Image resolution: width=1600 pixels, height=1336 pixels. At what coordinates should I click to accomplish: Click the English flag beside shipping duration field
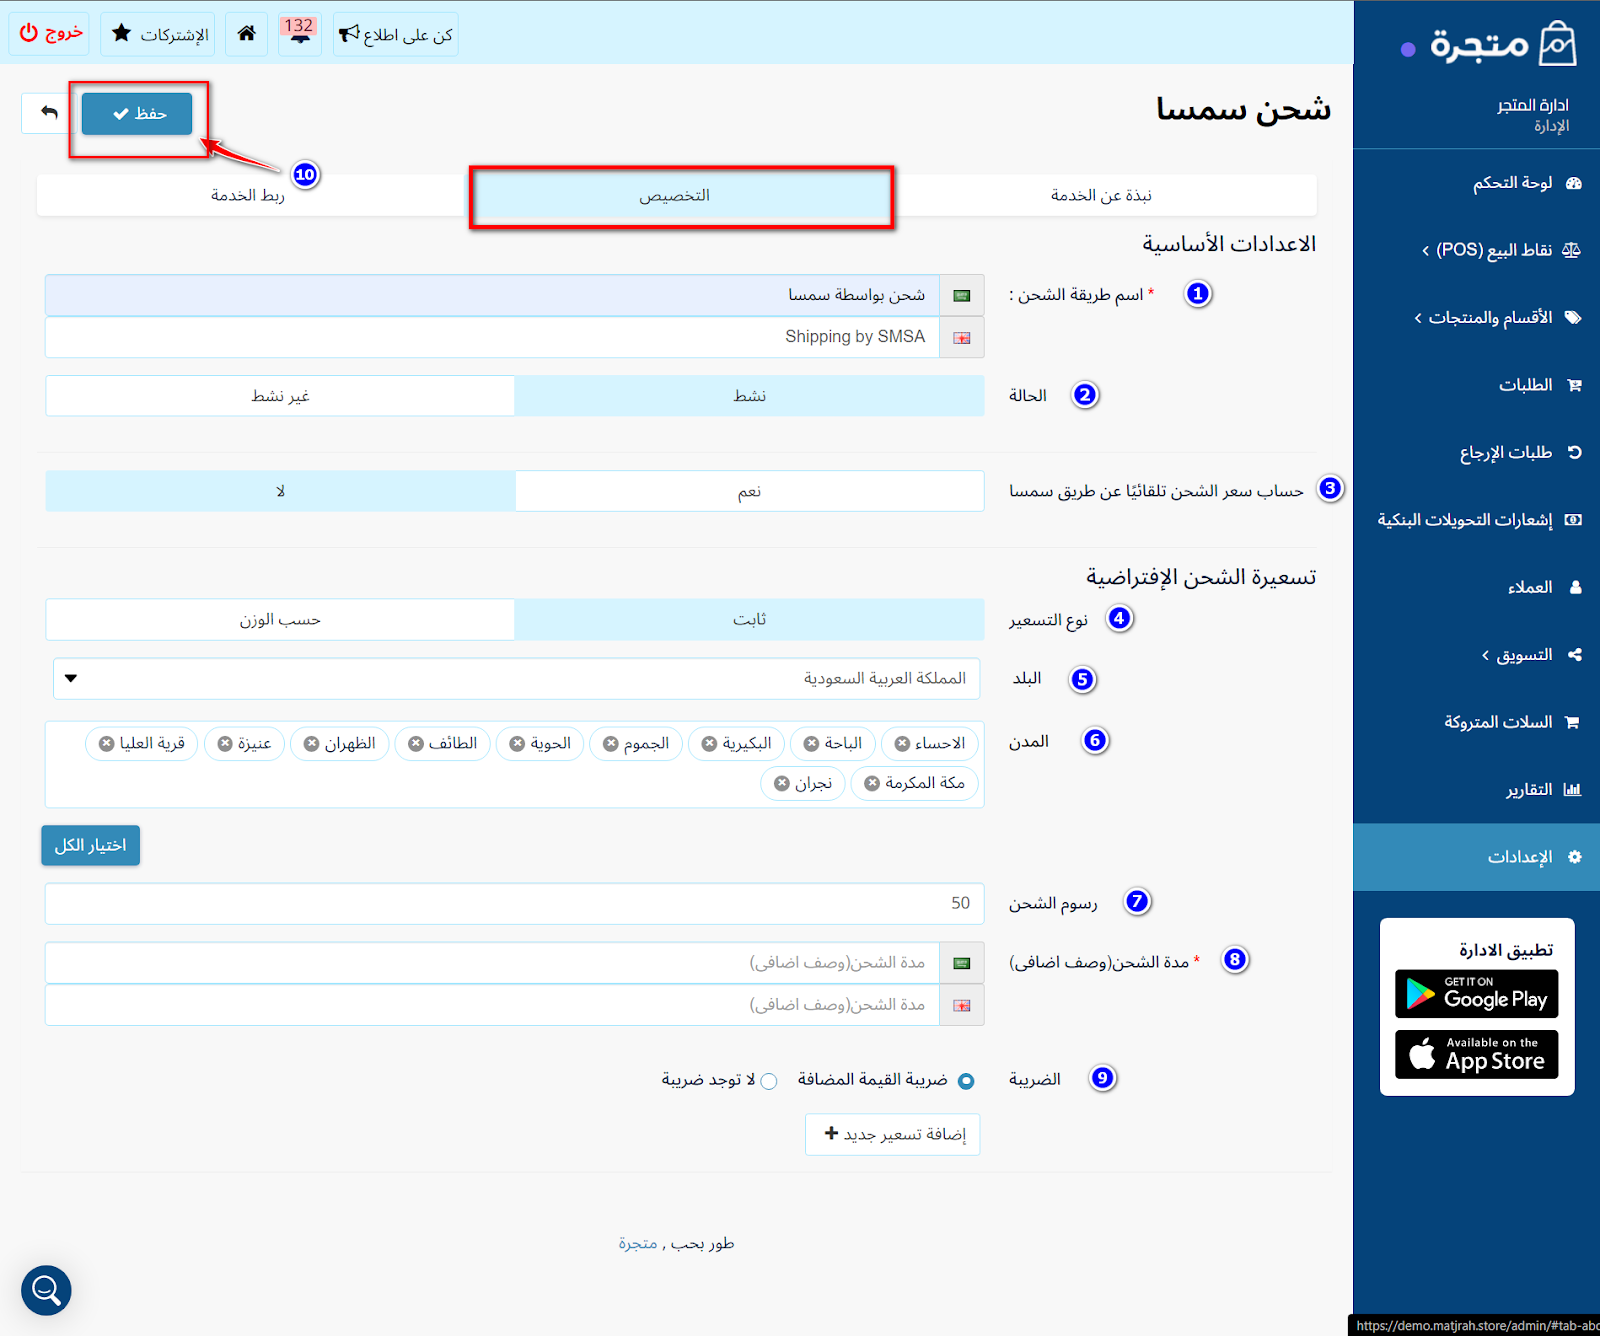coord(962,1005)
